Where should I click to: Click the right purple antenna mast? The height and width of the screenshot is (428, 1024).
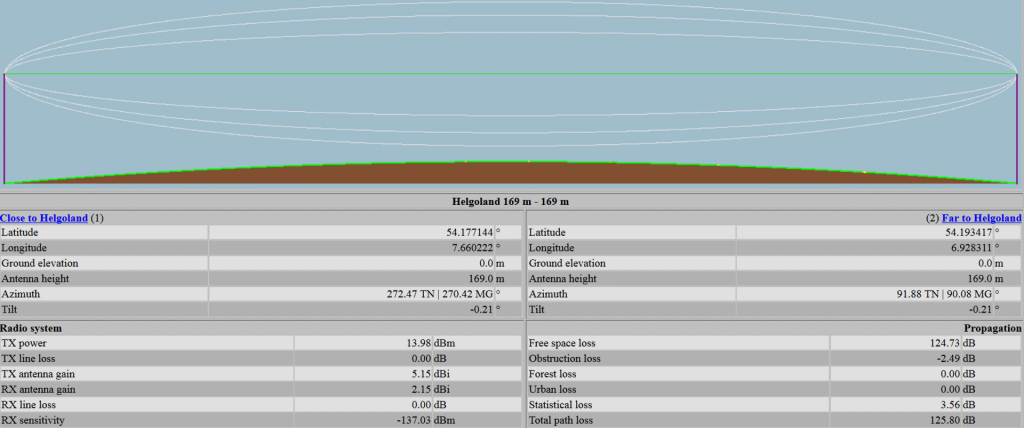tap(1017, 128)
